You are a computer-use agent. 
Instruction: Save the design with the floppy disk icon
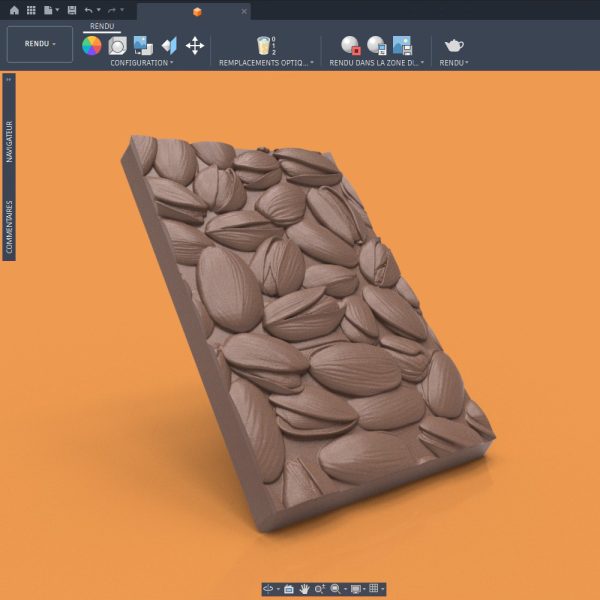(72, 10)
